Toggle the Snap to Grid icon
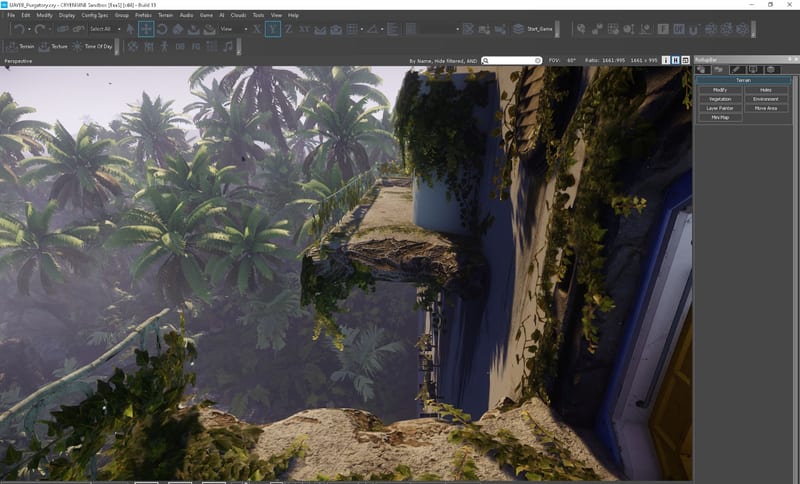 coord(352,29)
